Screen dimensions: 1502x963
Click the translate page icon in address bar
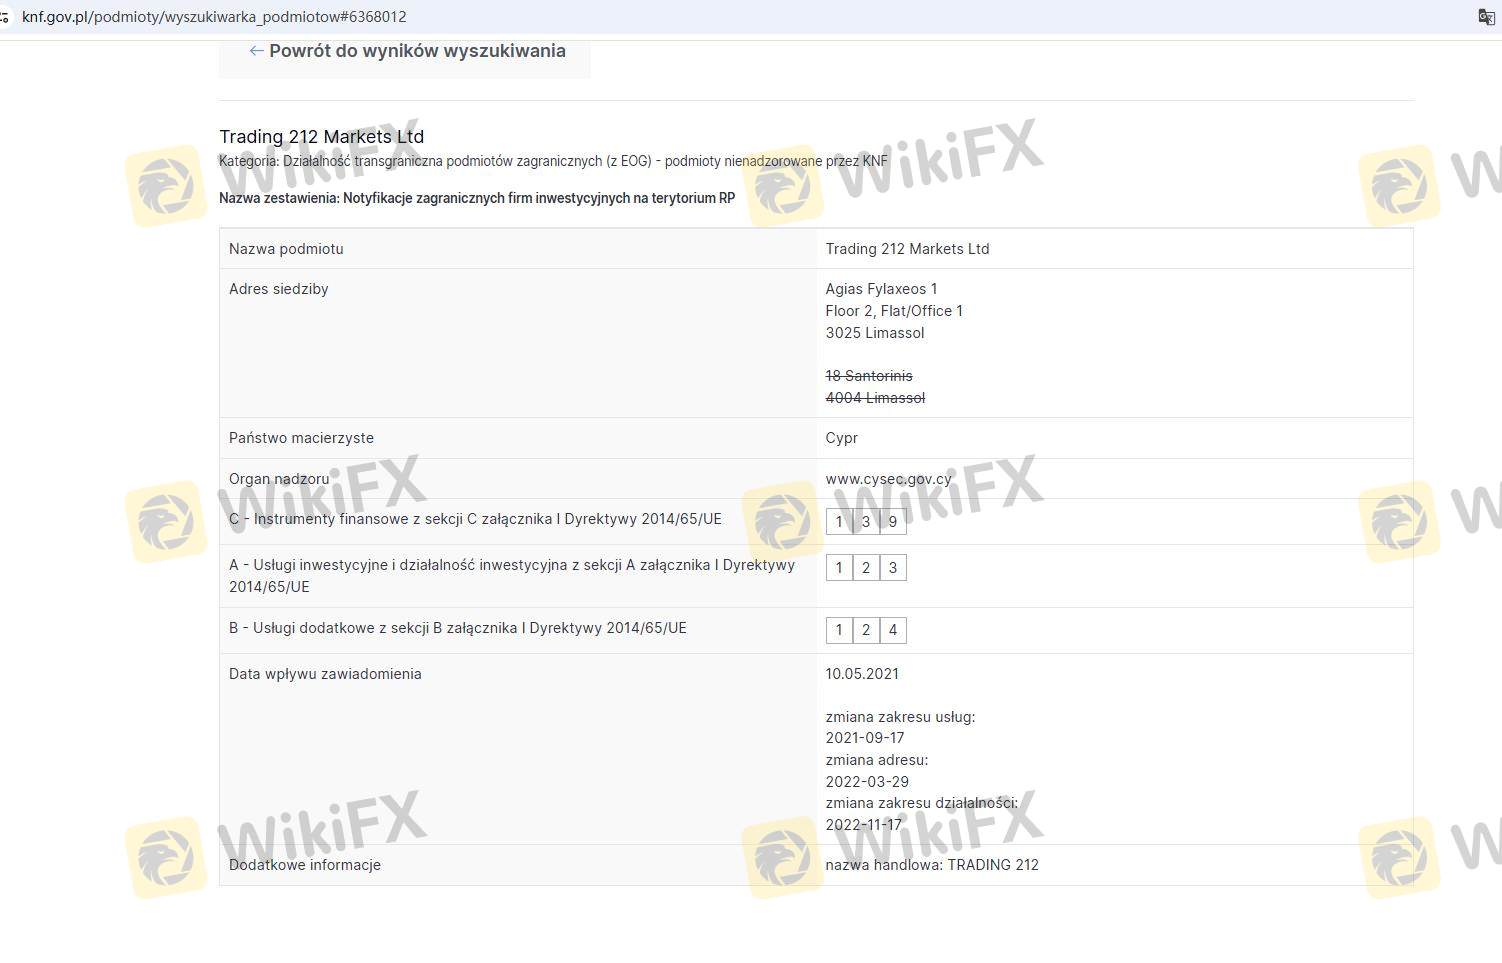click(1486, 17)
